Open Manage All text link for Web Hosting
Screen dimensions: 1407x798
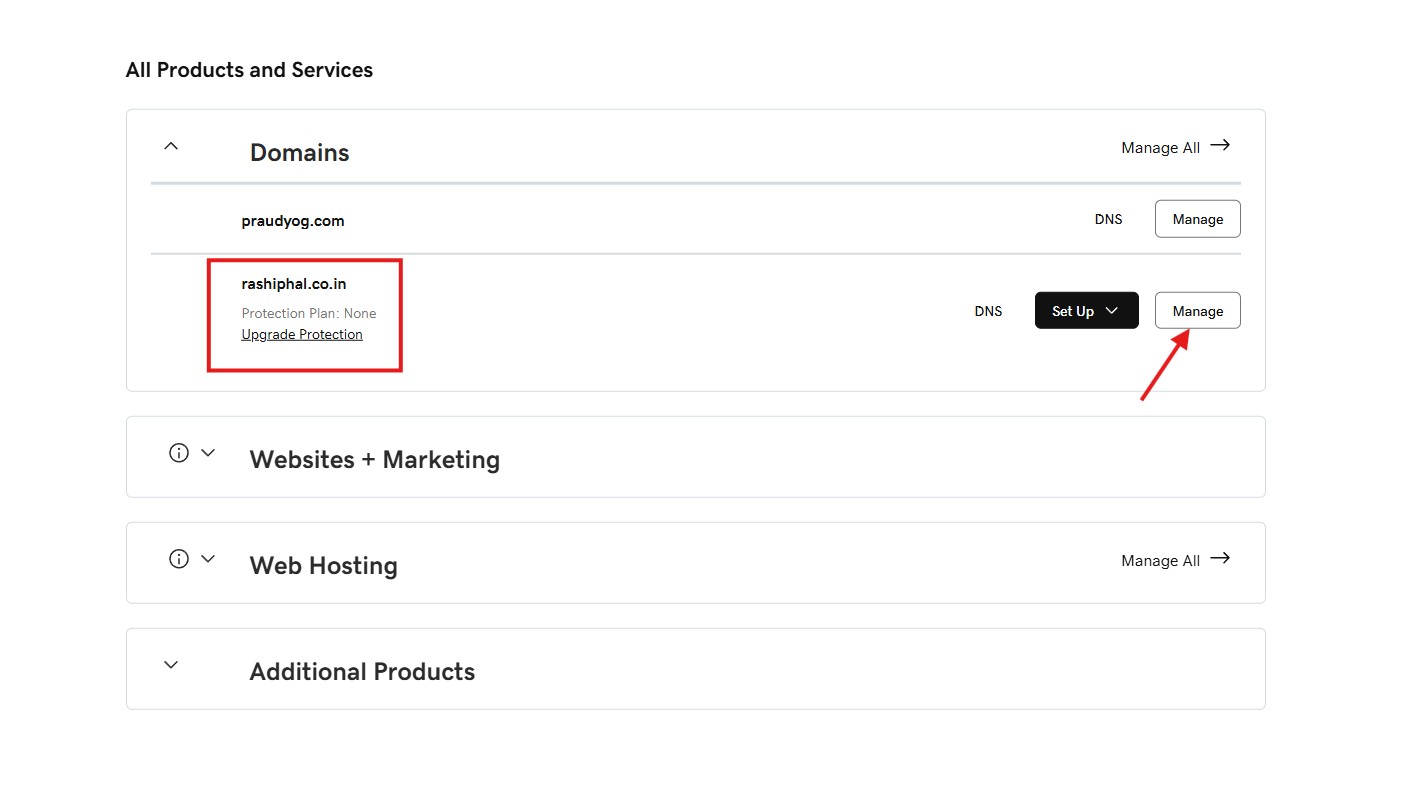1160,561
